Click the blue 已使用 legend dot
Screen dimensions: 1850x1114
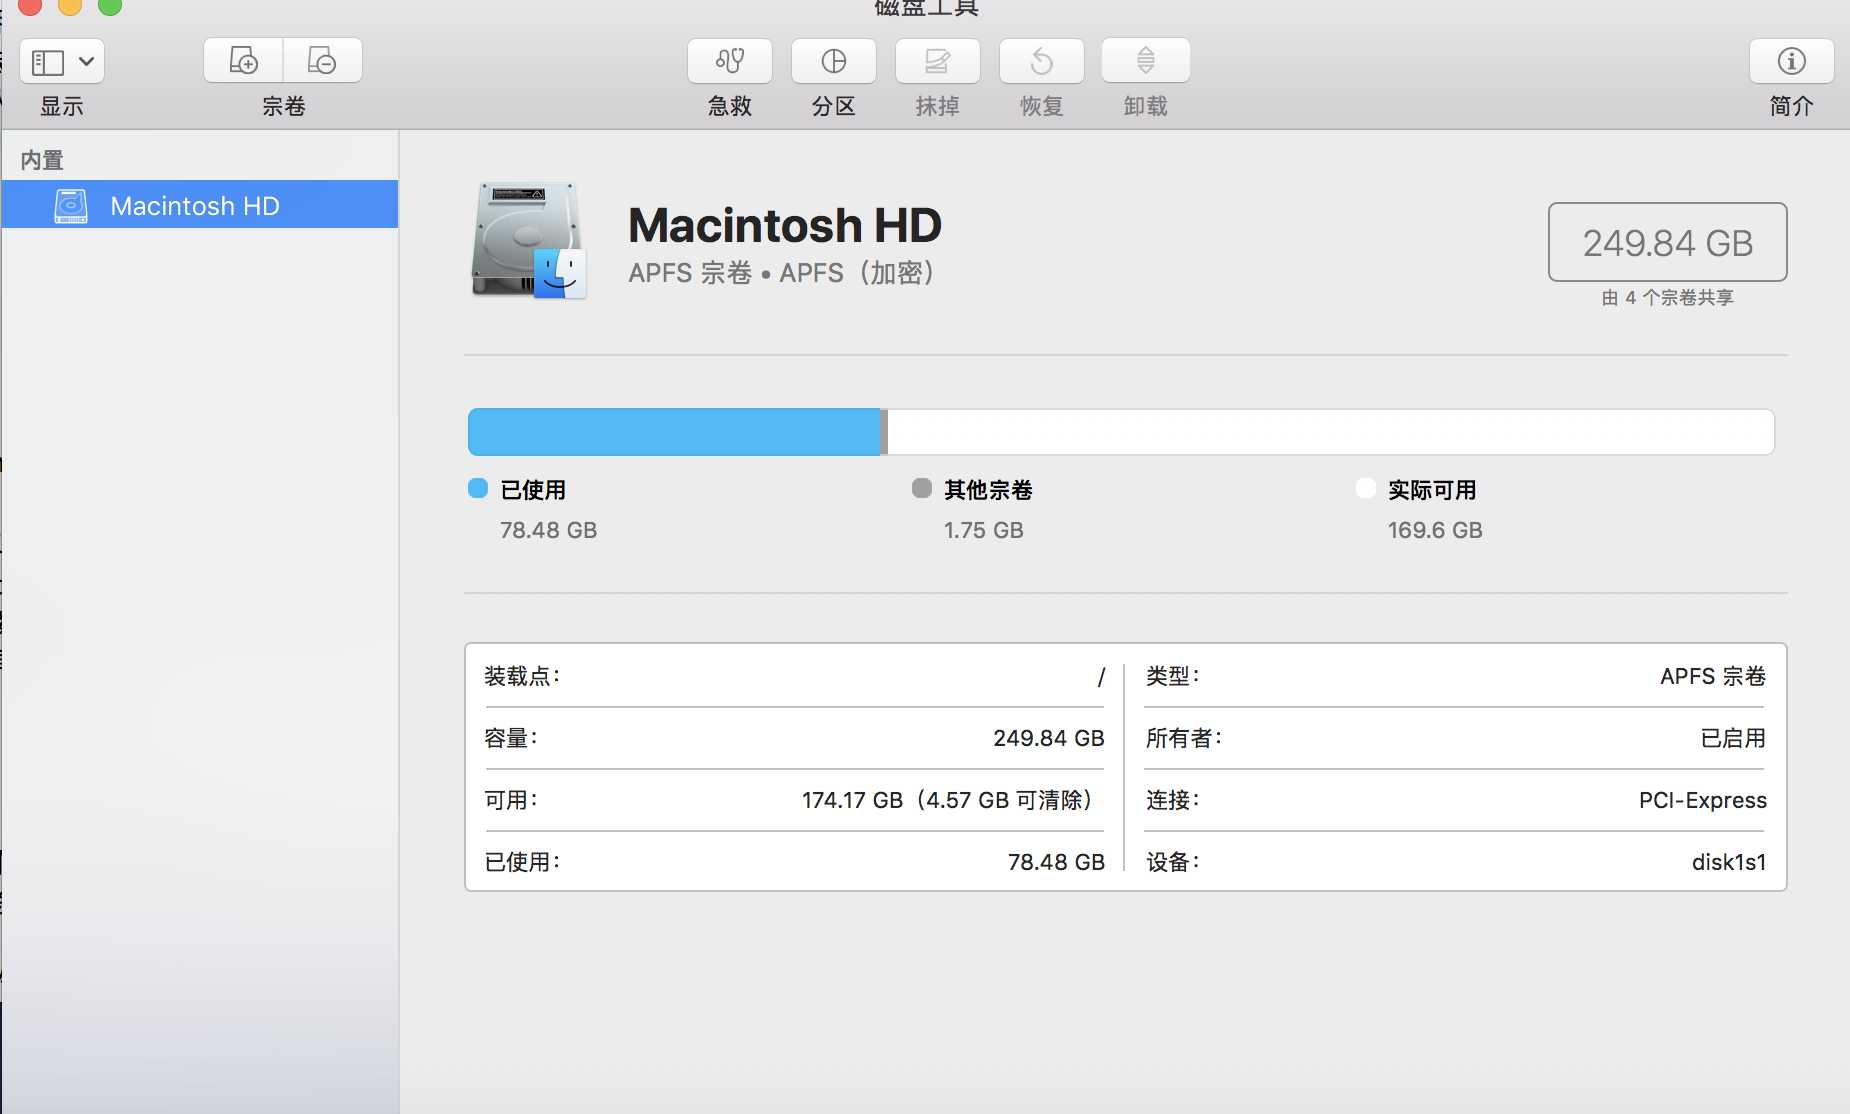tap(478, 488)
